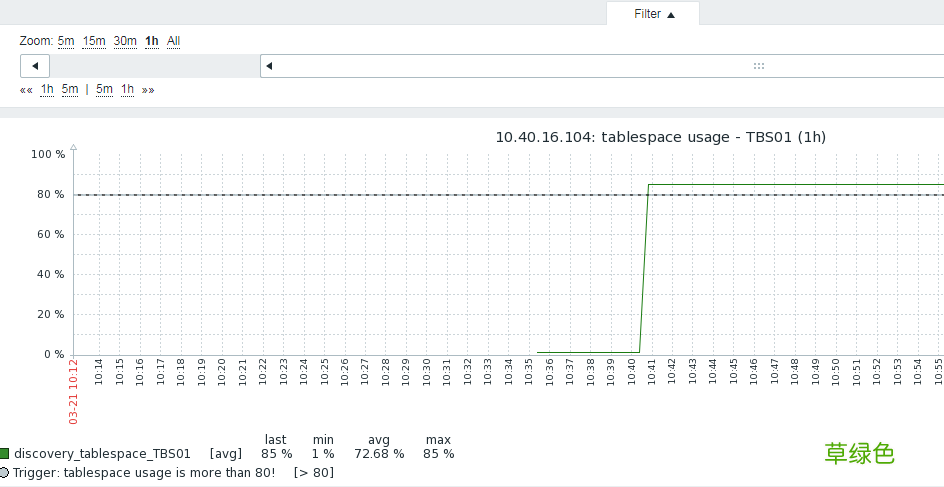Click the avg value 72.68 %
Image resolution: width=944 pixels, height=487 pixels.
tap(379, 454)
